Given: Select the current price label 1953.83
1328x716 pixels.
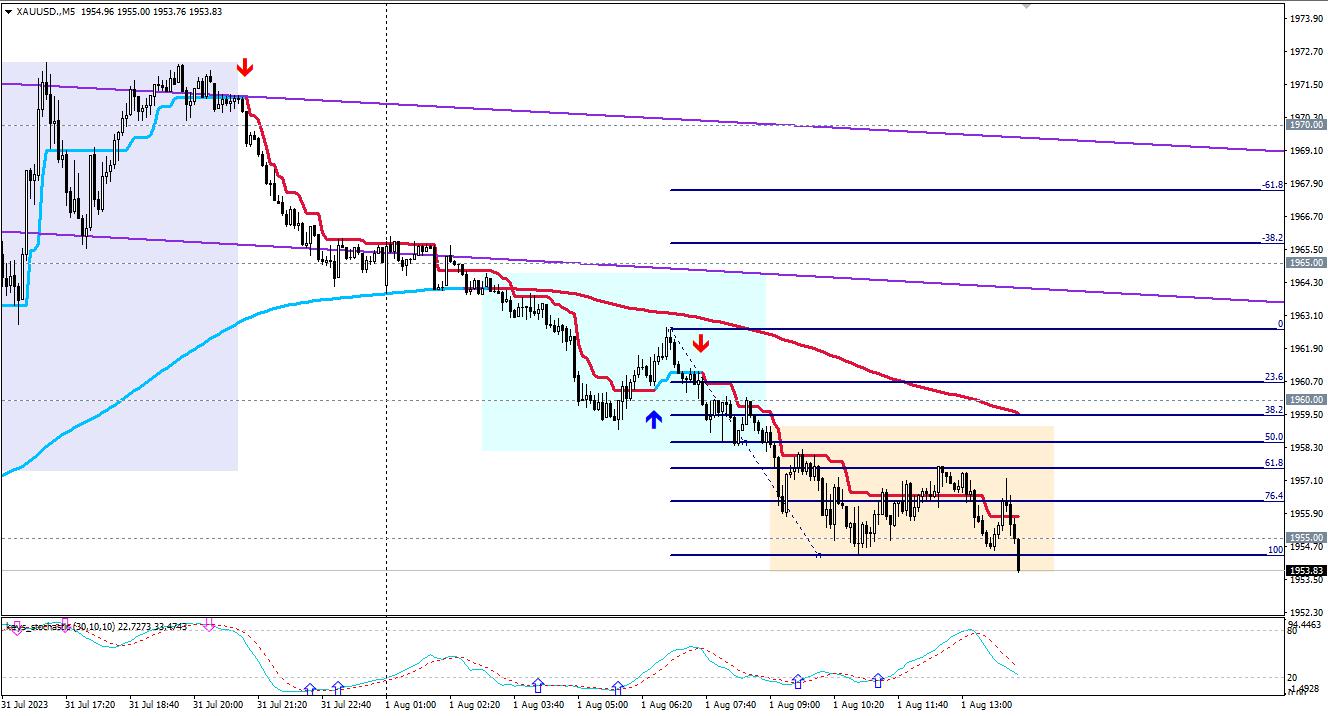Looking at the screenshot, I should 1305,570.
